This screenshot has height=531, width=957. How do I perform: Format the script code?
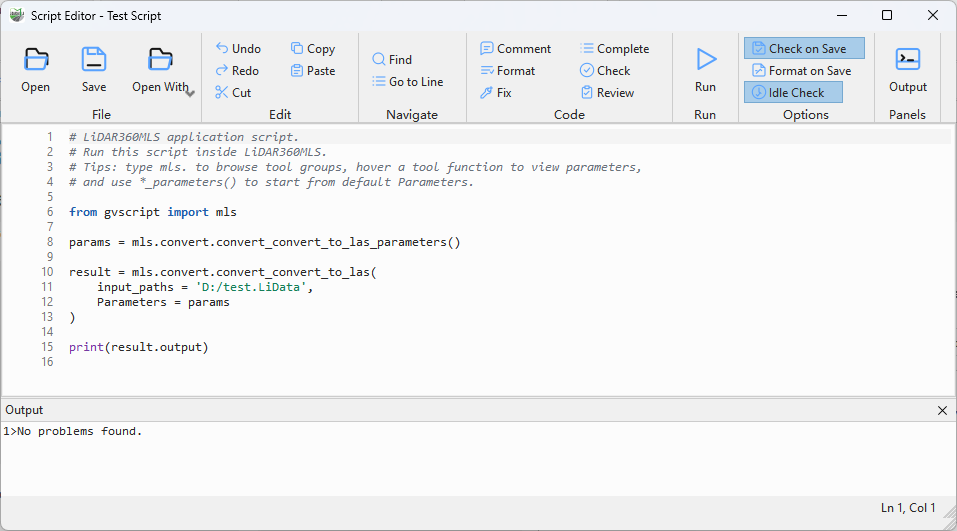tap(508, 71)
